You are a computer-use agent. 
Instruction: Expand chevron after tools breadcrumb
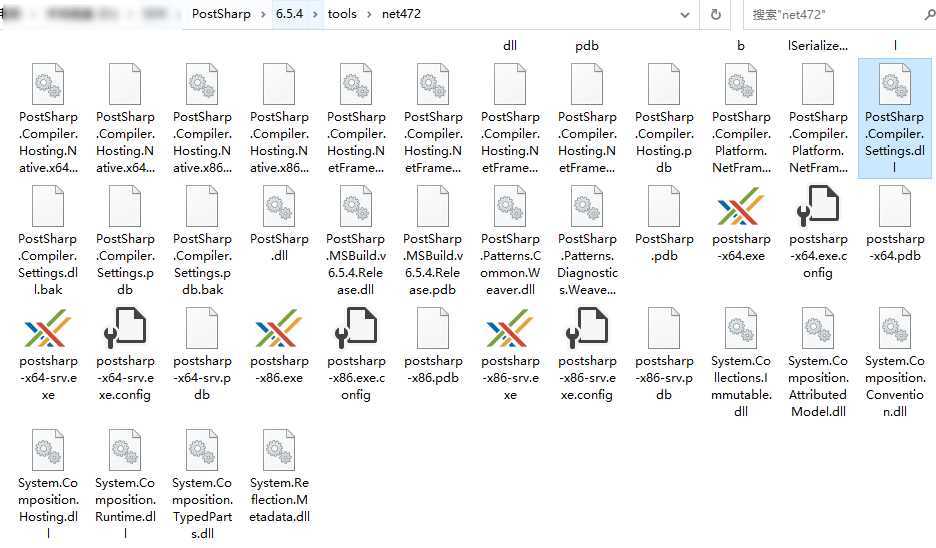click(x=369, y=14)
